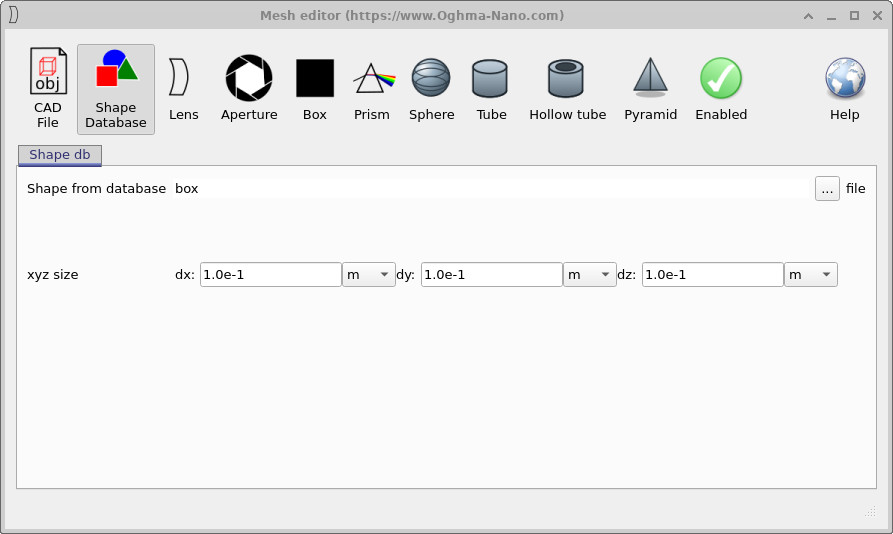Click the shape from database 'box' field
893x534 pixels.
490,188
